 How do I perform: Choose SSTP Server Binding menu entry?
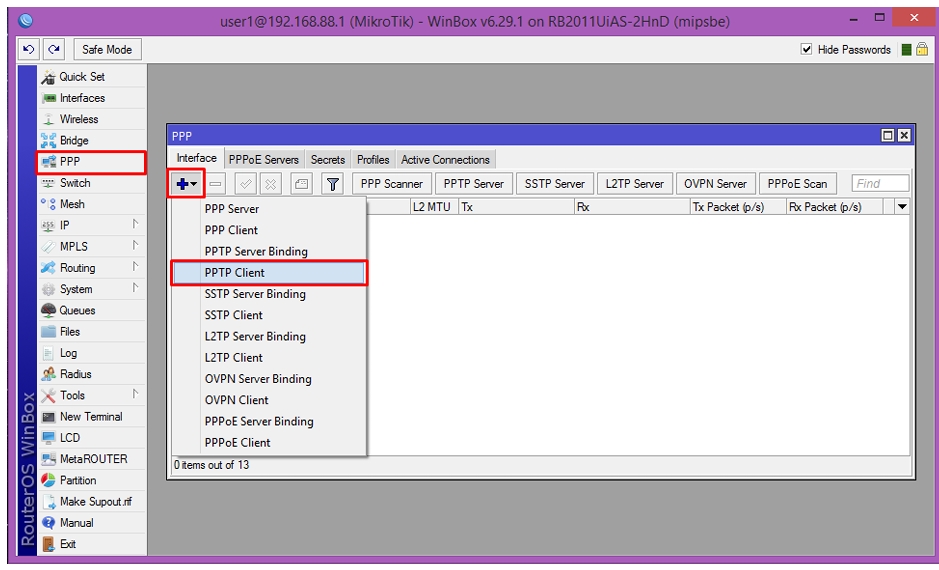[269, 294]
